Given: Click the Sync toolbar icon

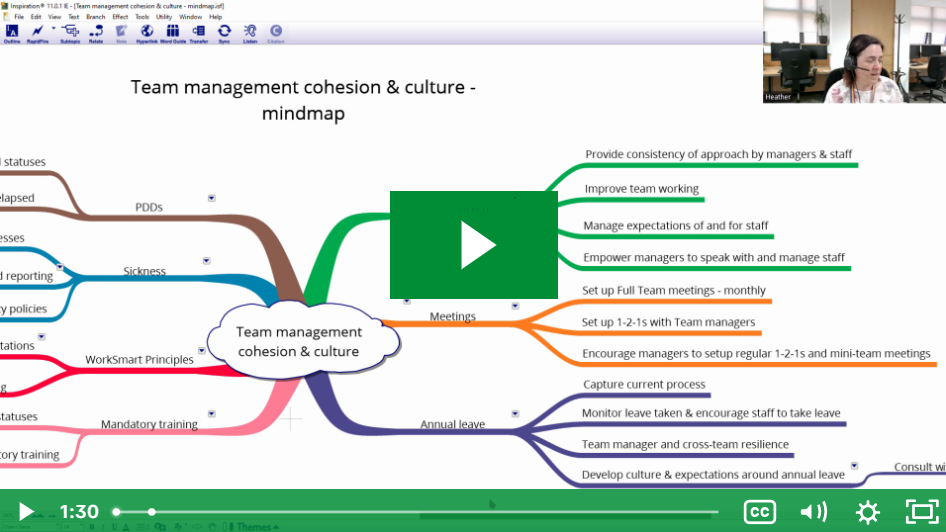Looking at the screenshot, I should tap(224, 33).
